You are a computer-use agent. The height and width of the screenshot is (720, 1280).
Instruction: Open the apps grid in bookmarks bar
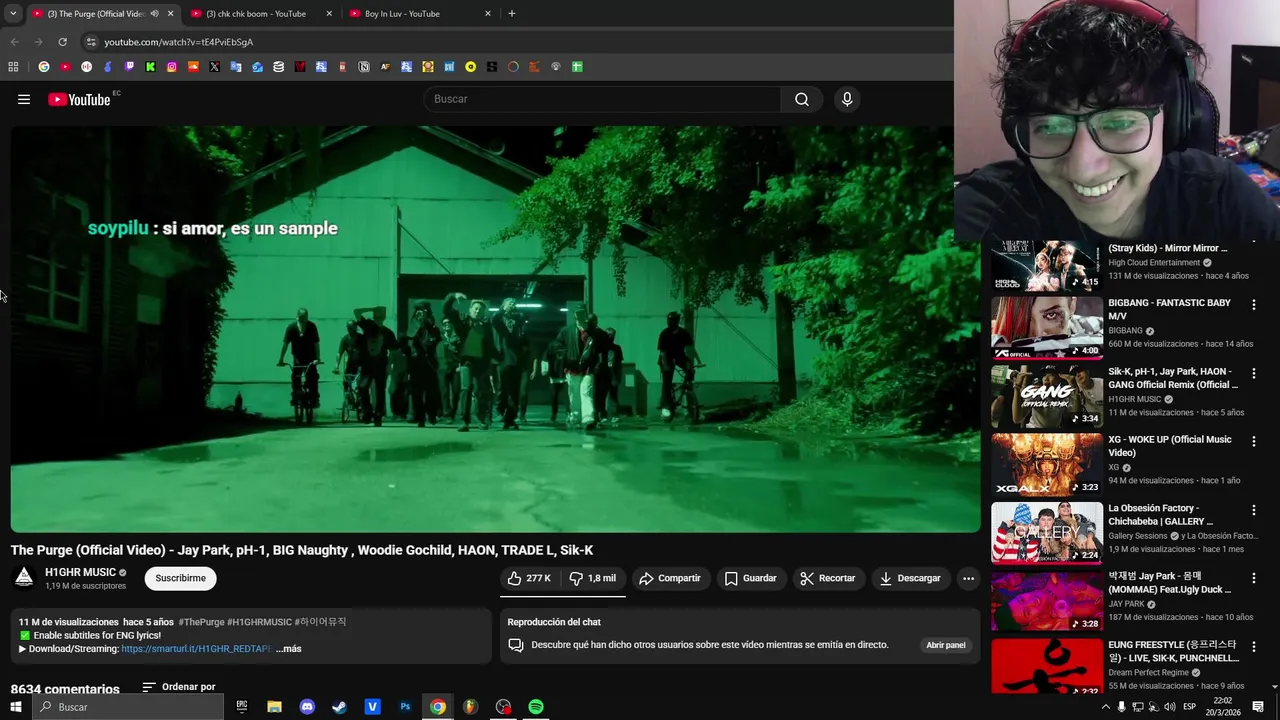coord(13,67)
